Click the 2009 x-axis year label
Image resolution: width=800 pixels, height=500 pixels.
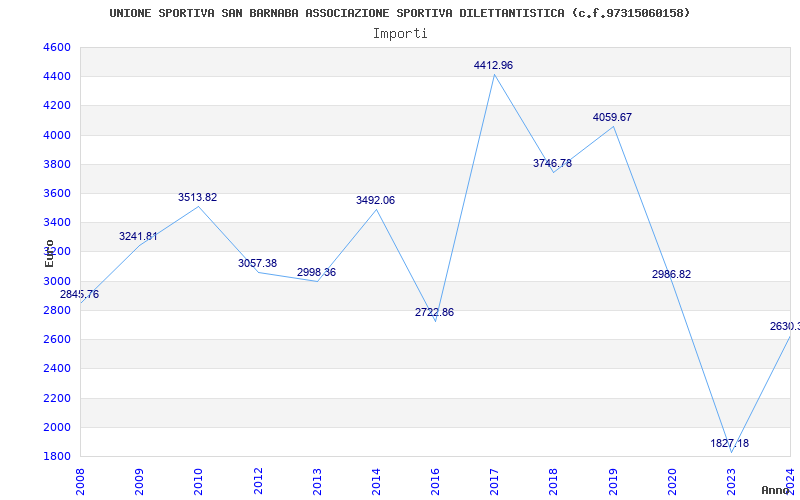pyautogui.click(x=139, y=482)
